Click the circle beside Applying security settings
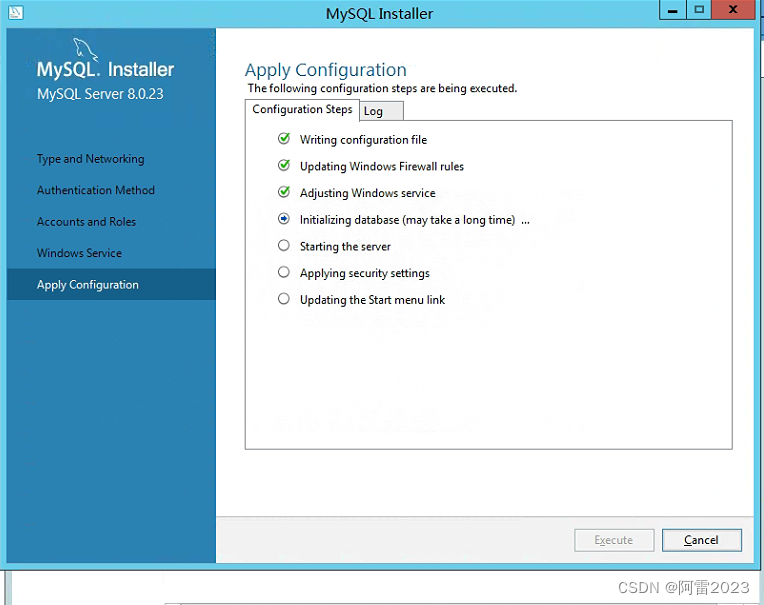The width and height of the screenshot is (764, 605). 284,272
